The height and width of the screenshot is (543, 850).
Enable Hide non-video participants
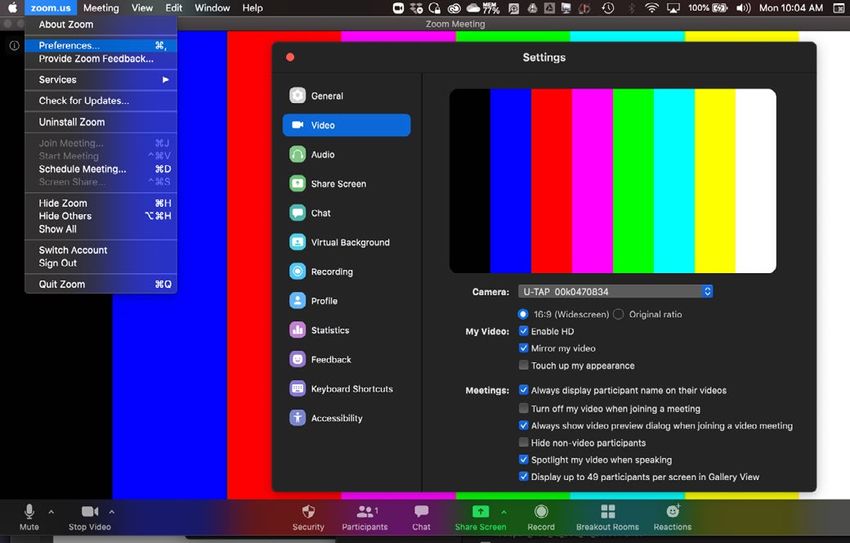click(524, 443)
